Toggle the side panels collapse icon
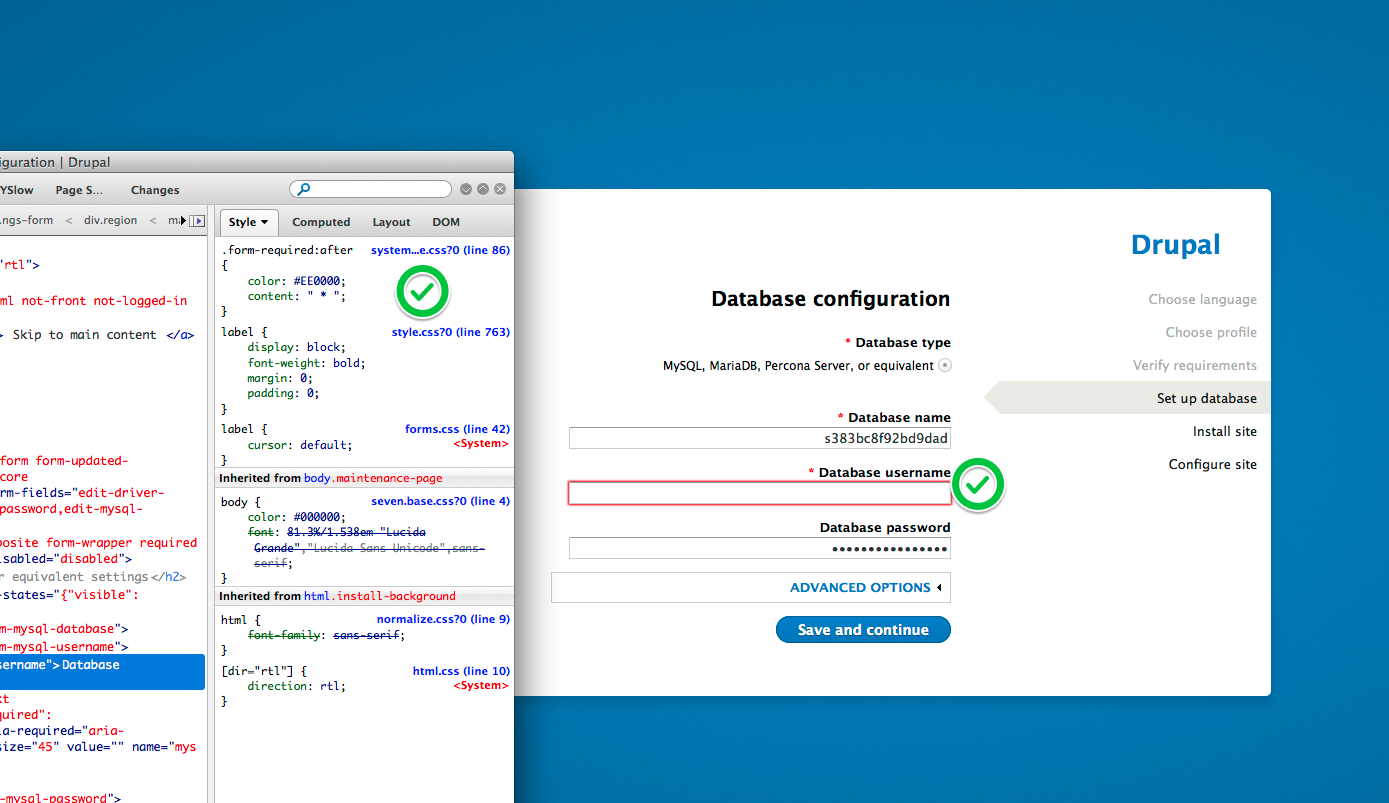This screenshot has width=1389, height=803. click(x=198, y=221)
